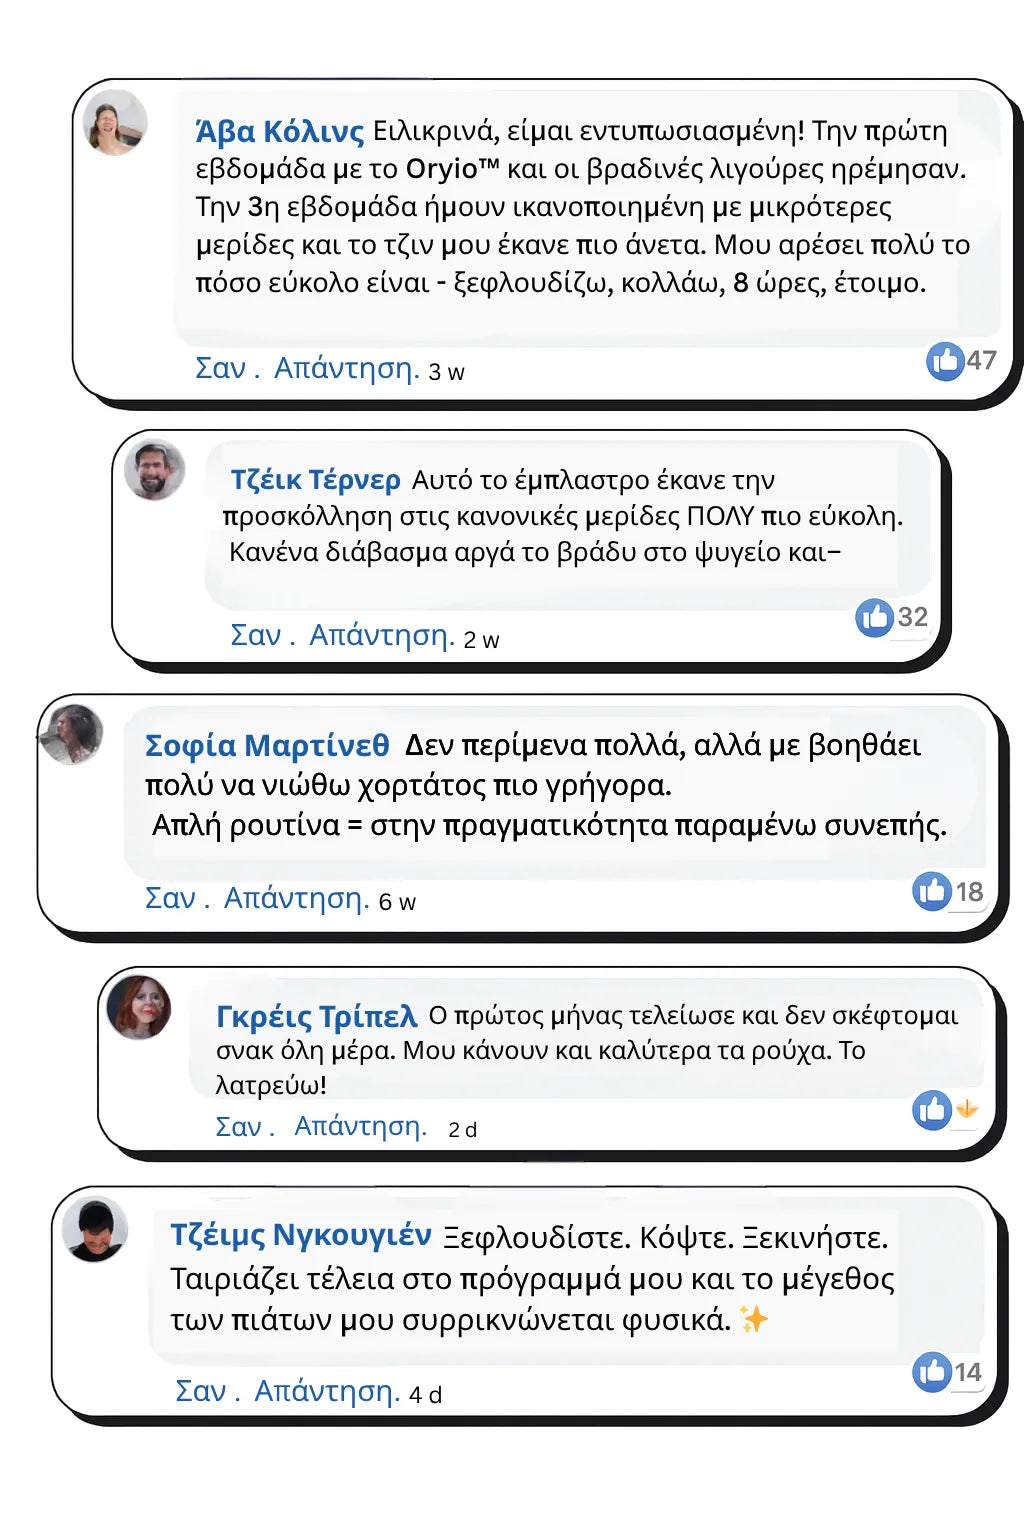The height and width of the screenshot is (1536, 1024).
Task: Click the name link Τζέικ Τέρνερ
Action: 315,480
